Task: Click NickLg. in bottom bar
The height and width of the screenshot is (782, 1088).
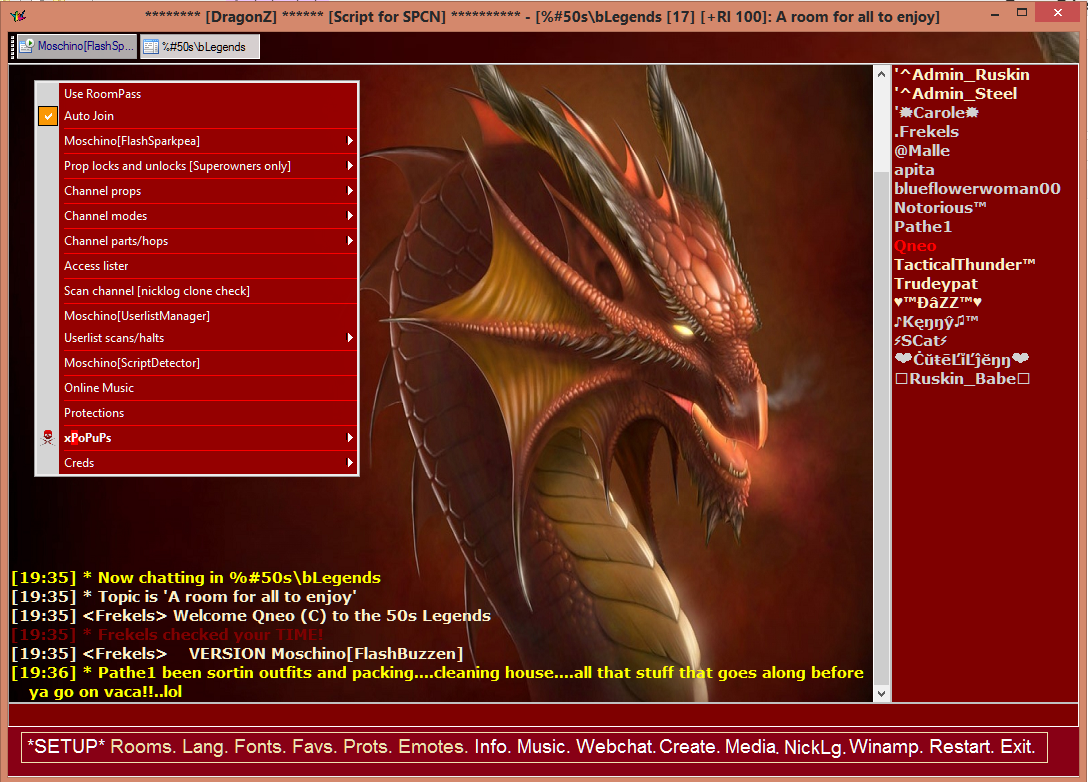Action: pyautogui.click(x=815, y=747)
